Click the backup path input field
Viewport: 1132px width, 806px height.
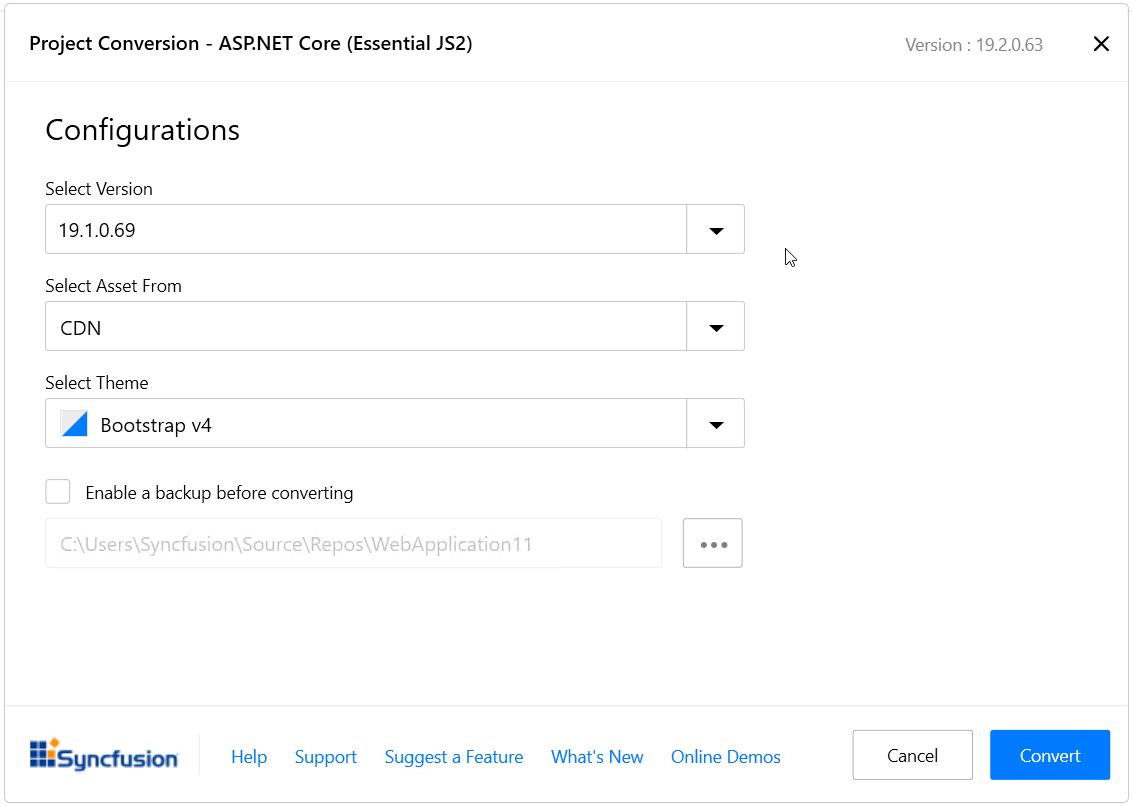(x=354, y=543)
